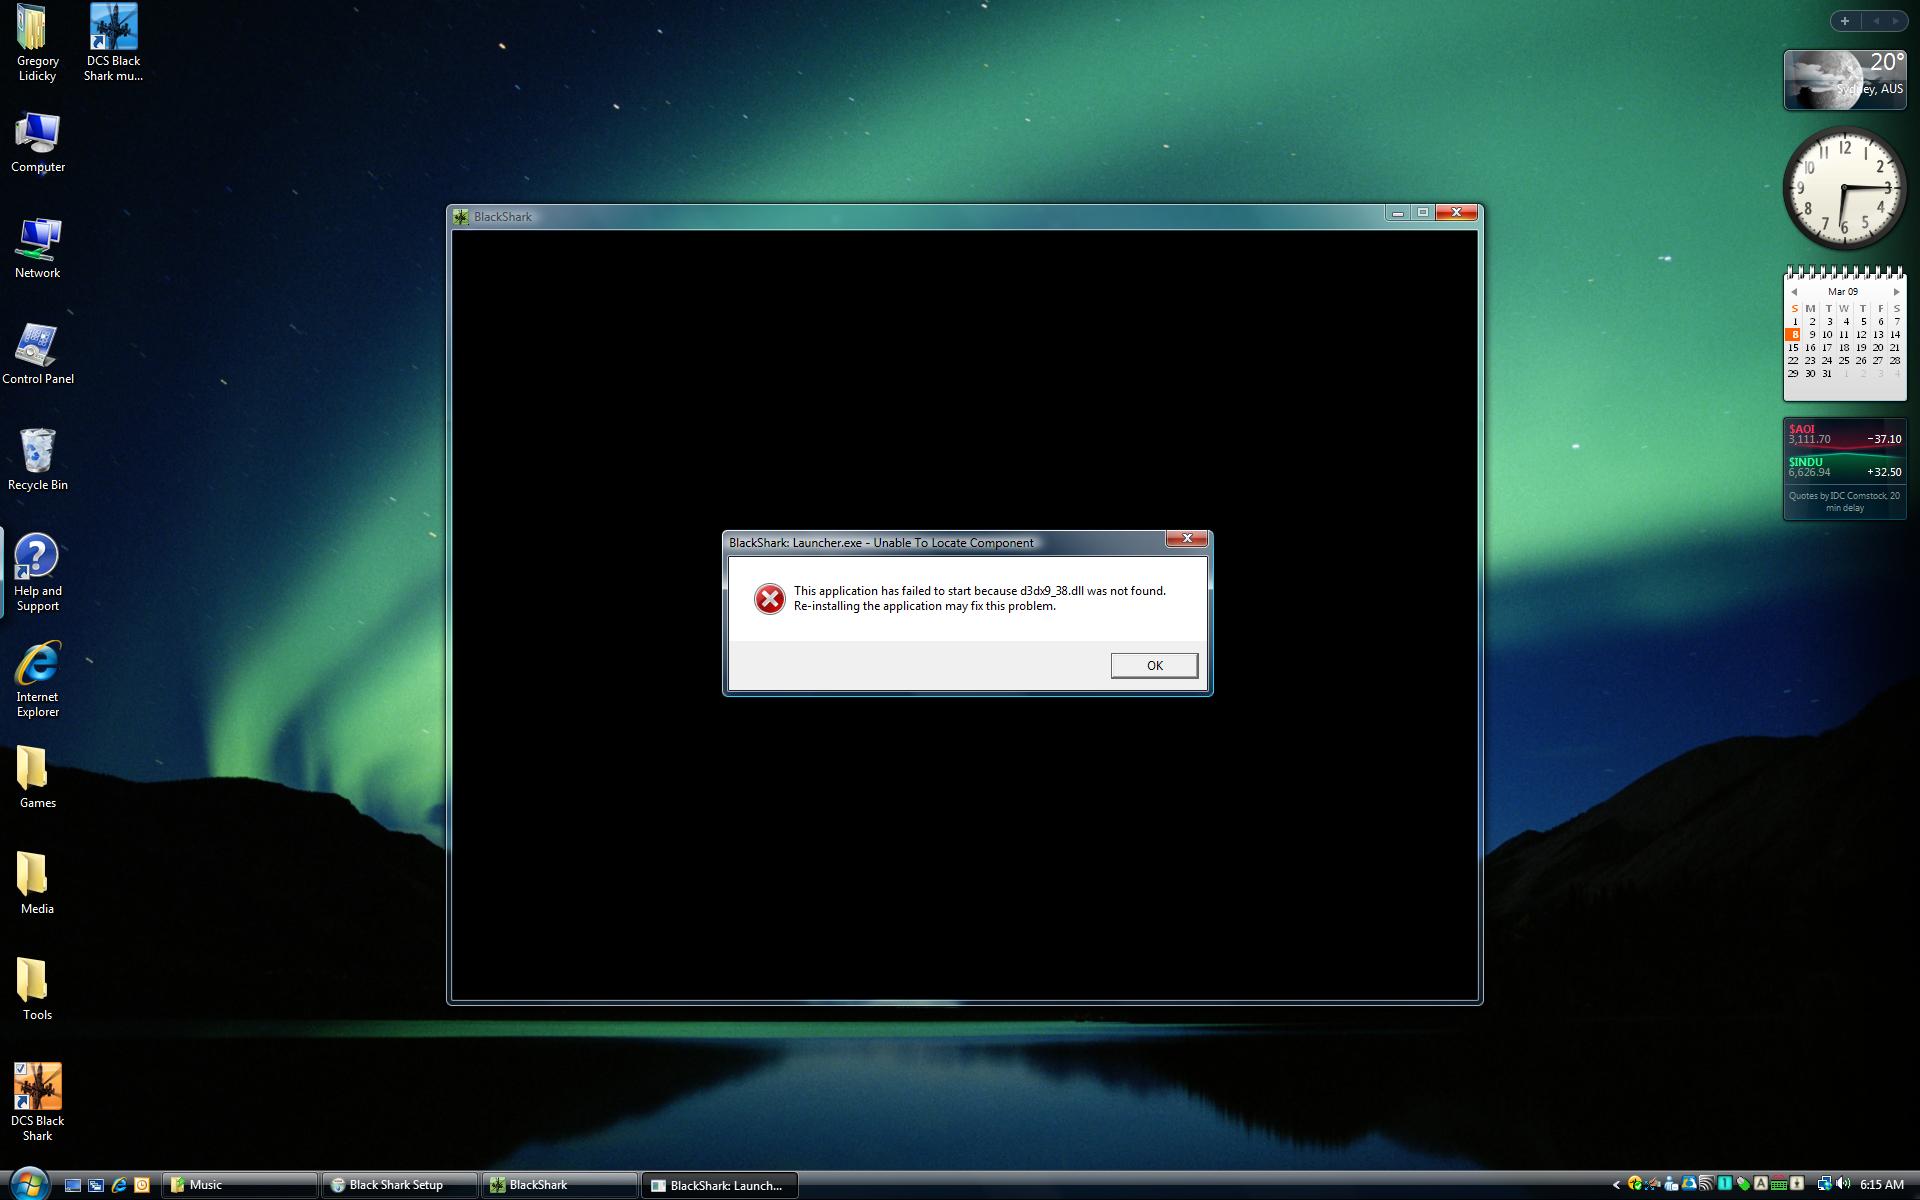Select the Games folder icon
Viewport: 1920px width, 1200px height.
click(38, 779)
